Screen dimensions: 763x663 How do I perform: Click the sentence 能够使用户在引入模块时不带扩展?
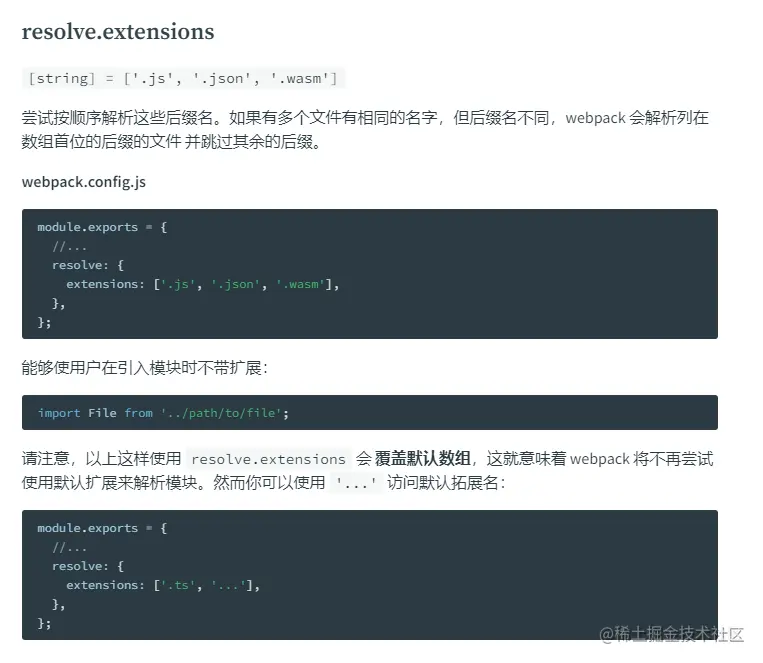click(x=145, y=368)
